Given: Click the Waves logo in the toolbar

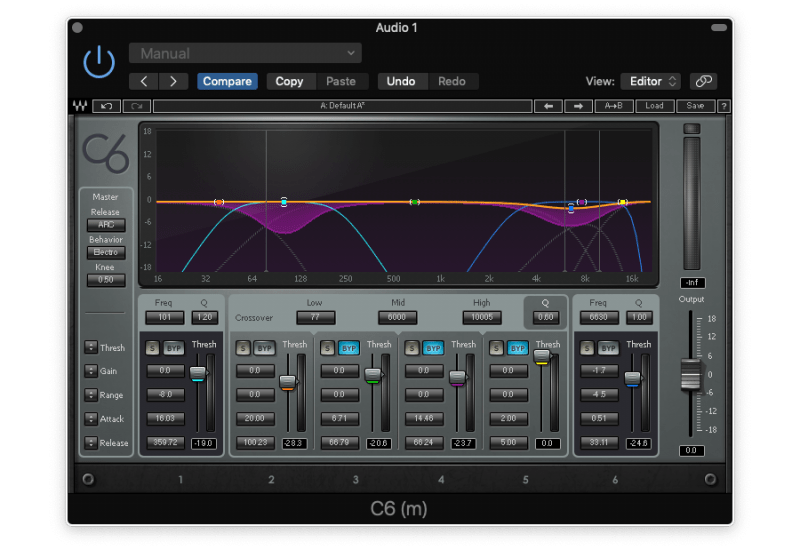Looking at the screenshot, I should pyautogui.click(x=80, y=106).
